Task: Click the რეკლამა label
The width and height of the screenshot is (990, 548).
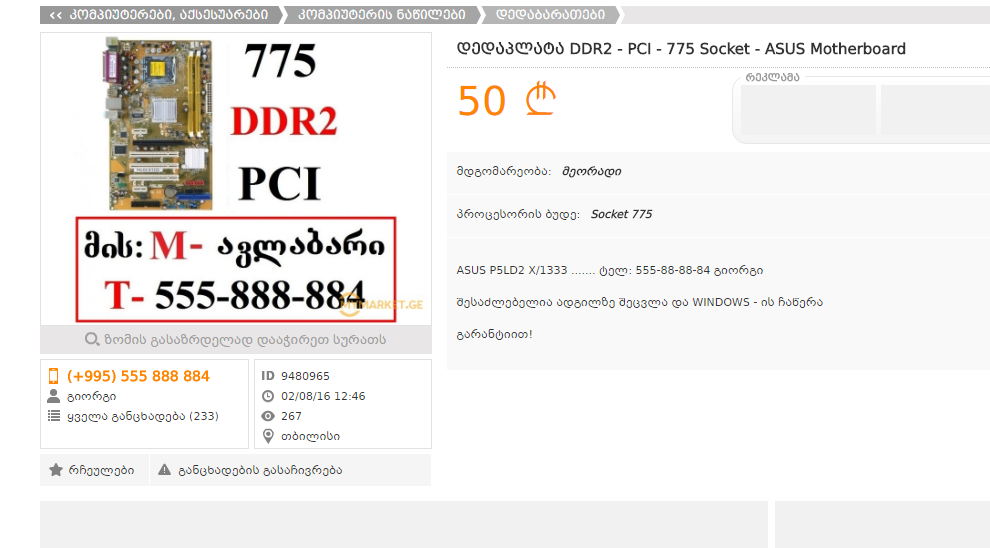Action: point(772,77)
